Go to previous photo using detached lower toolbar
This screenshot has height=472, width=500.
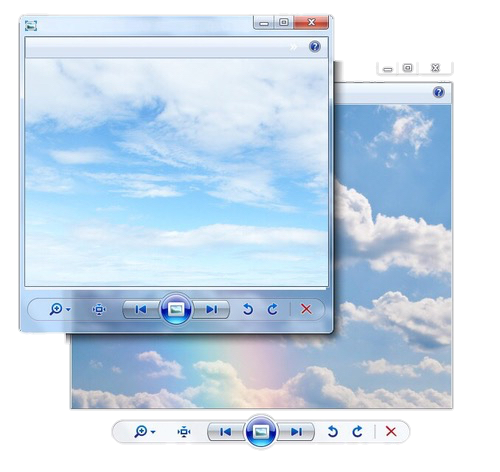(226, 432)
